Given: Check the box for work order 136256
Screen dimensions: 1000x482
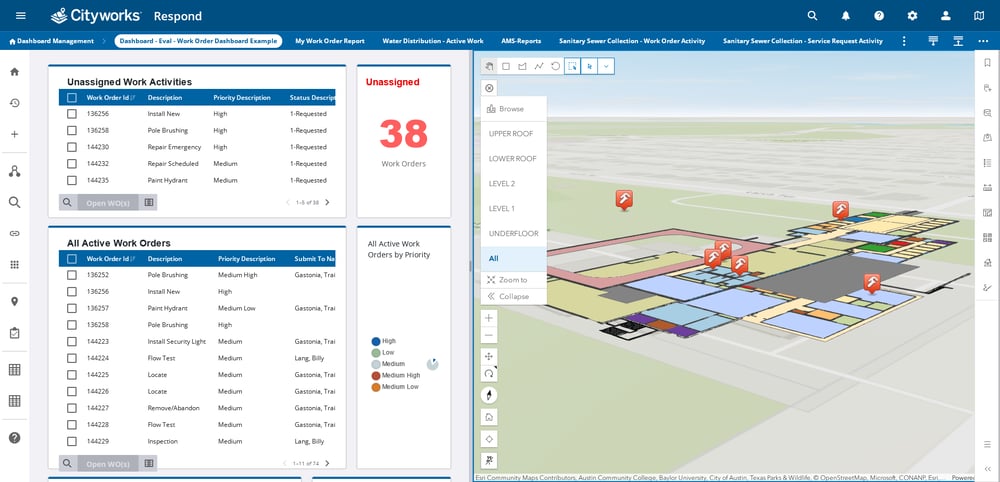Looking at the screenshot, I should (x=72, y=114).
